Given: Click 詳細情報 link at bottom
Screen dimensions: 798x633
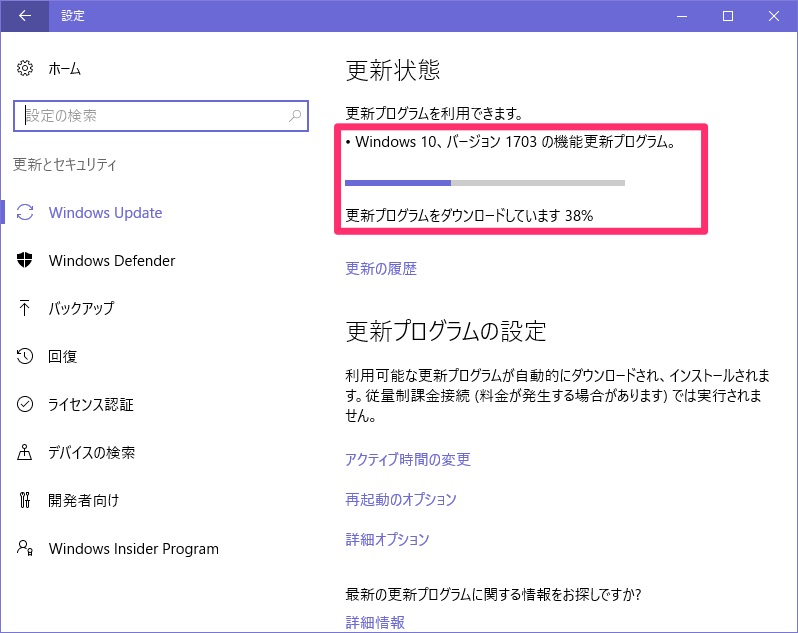Looking at the screenshot, I should coord(375,622).
